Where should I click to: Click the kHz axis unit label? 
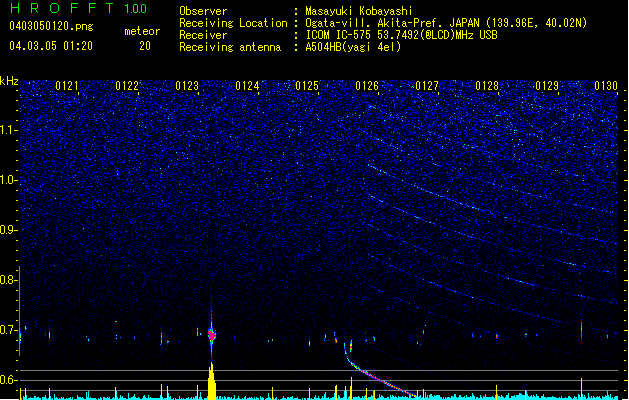9,81
